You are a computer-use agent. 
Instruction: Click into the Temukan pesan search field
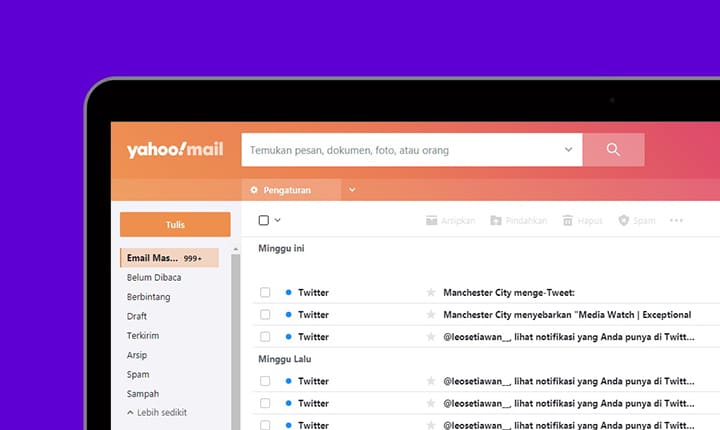tap(400, 150)
